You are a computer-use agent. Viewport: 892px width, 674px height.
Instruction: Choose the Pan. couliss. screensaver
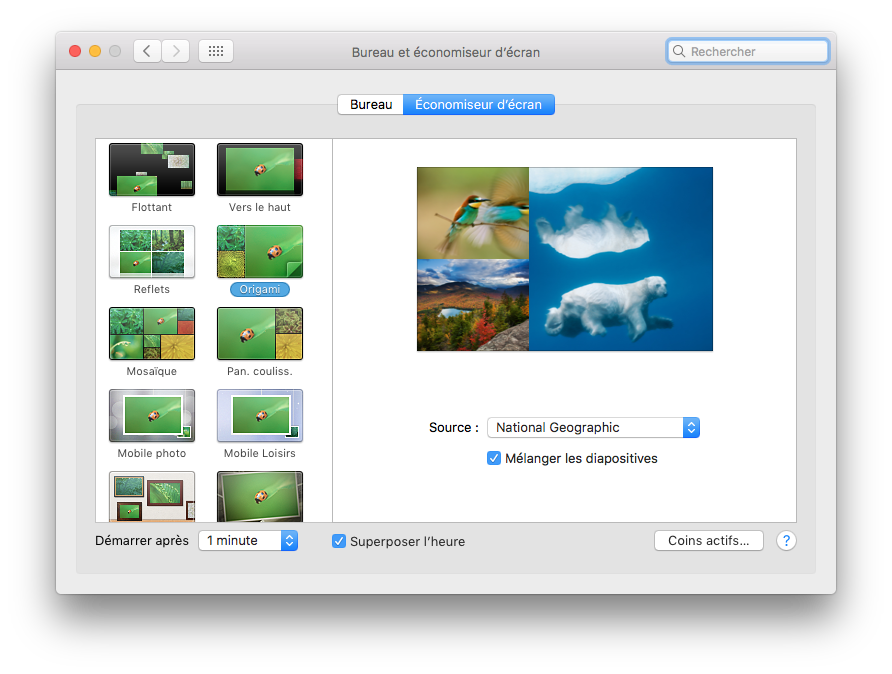pos(260,333)
